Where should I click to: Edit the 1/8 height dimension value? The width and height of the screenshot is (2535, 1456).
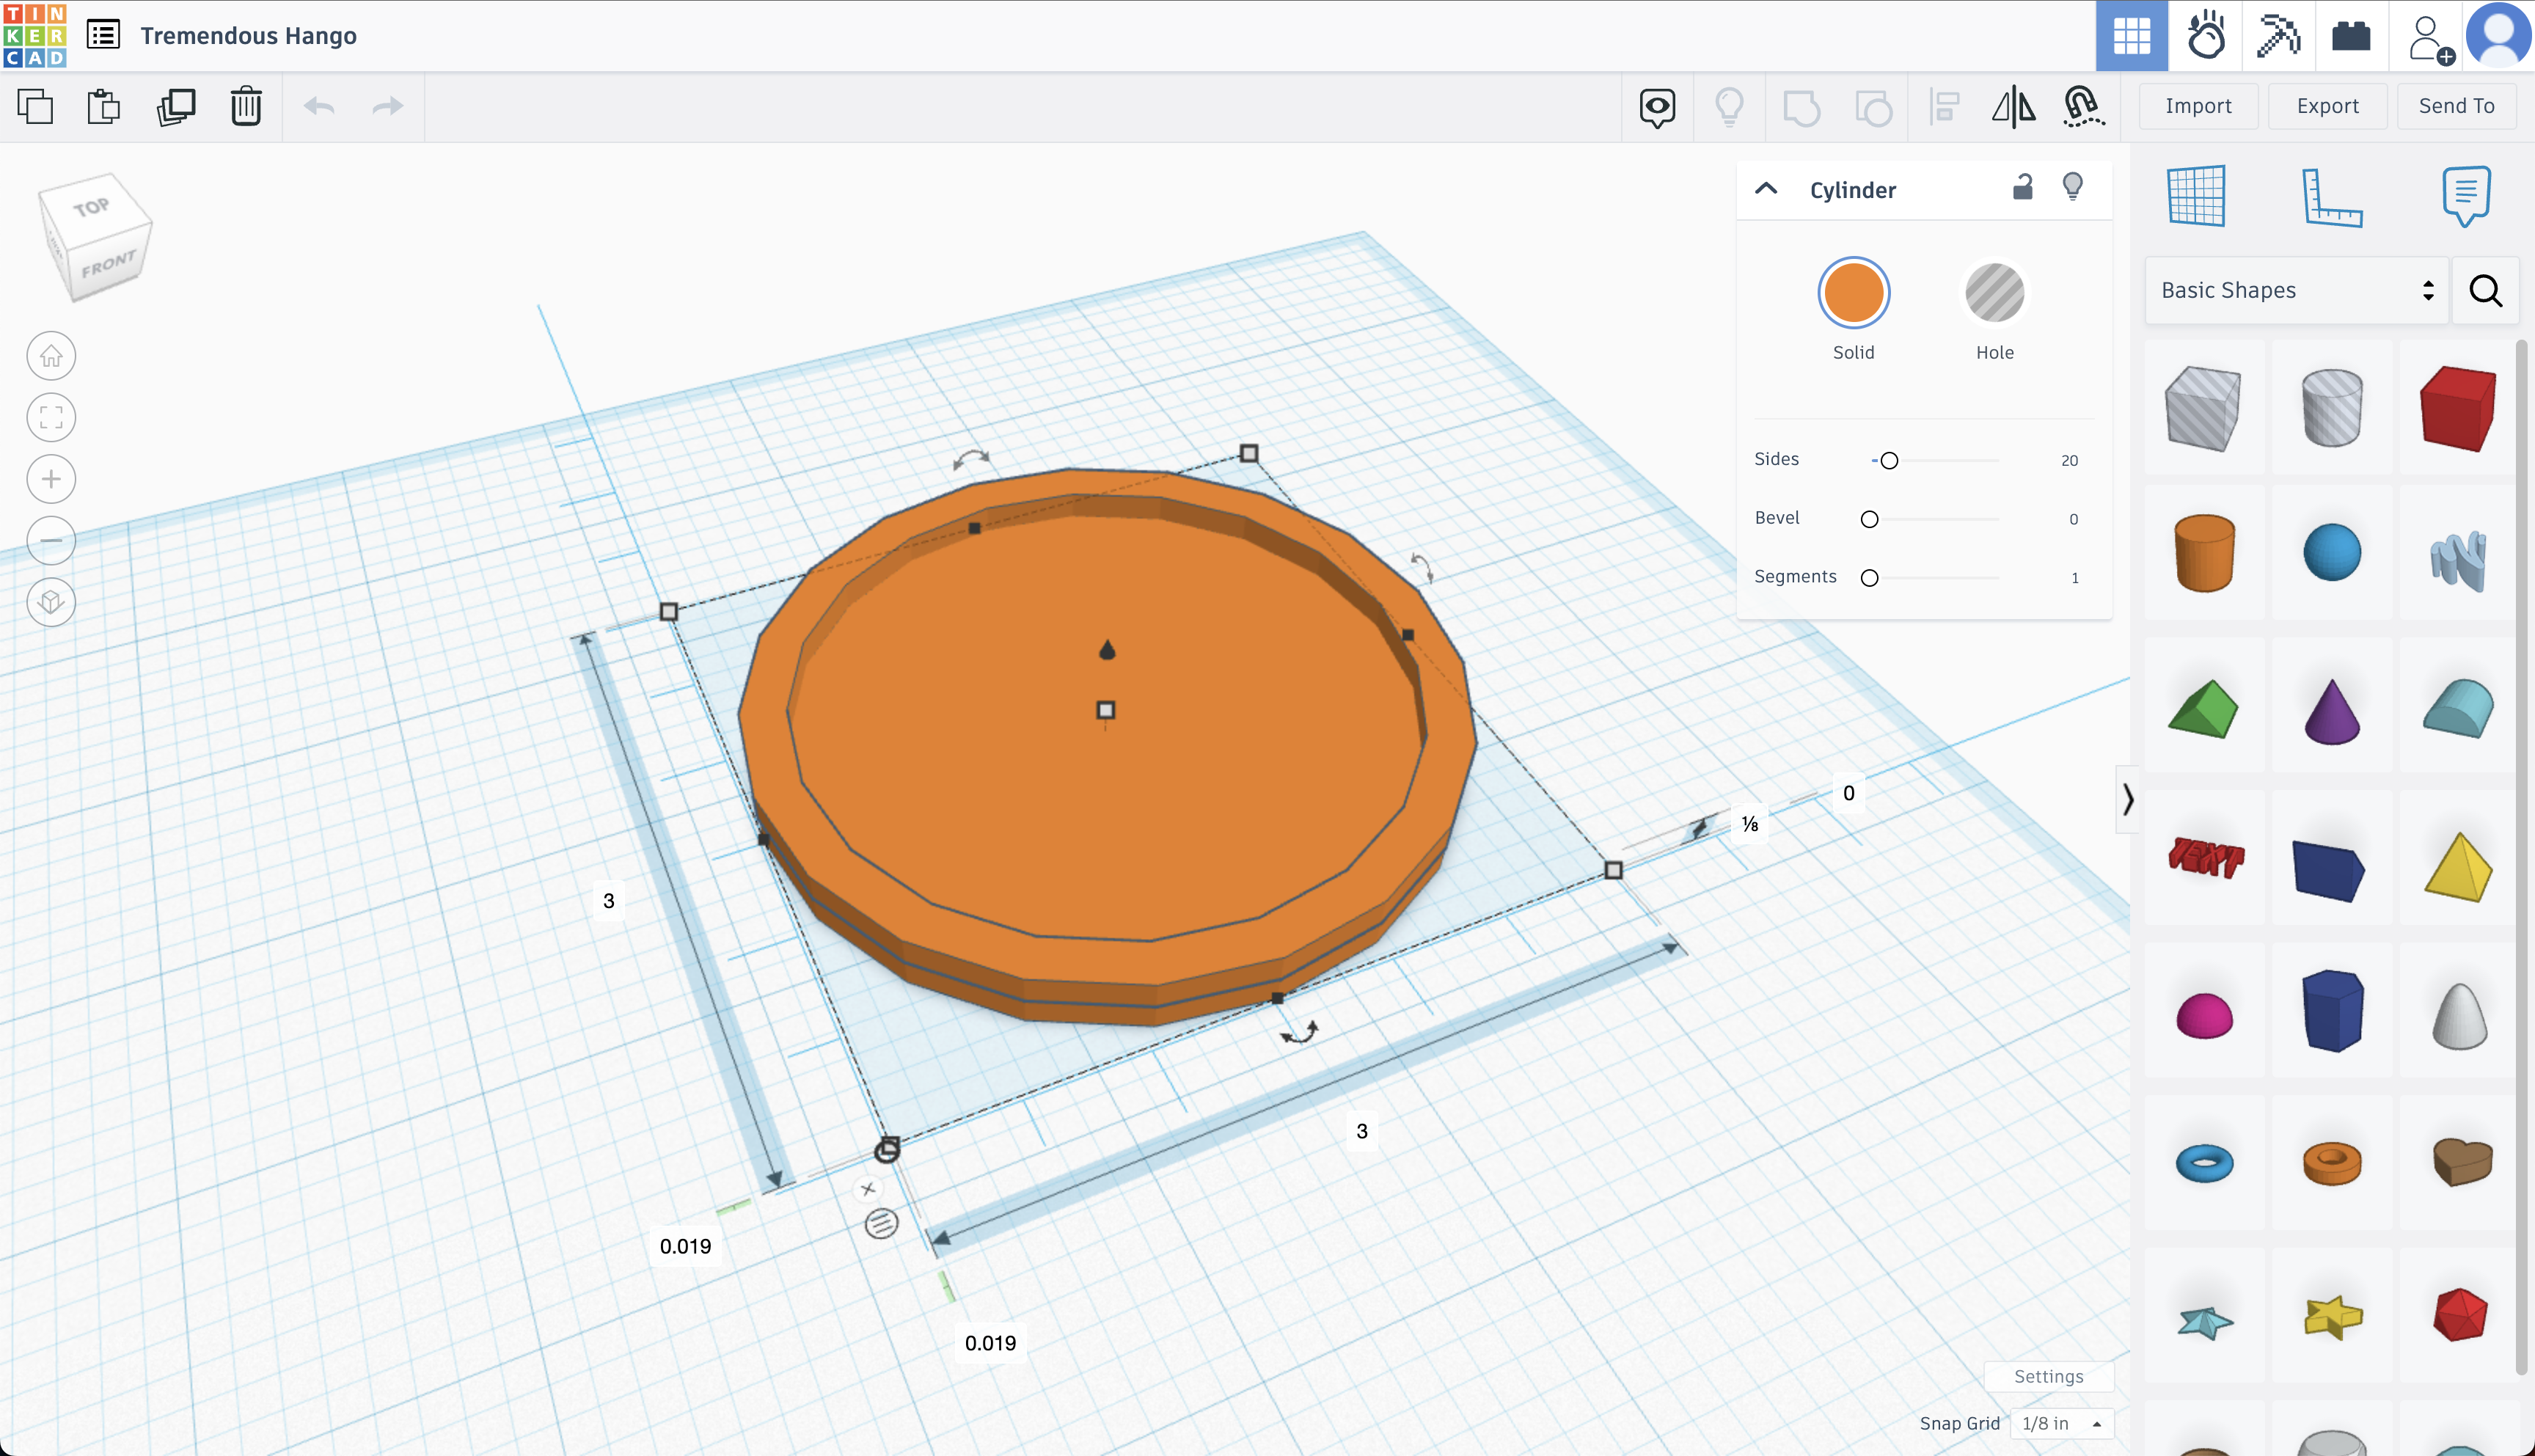pyautogui.click(x=1749, y=824)
